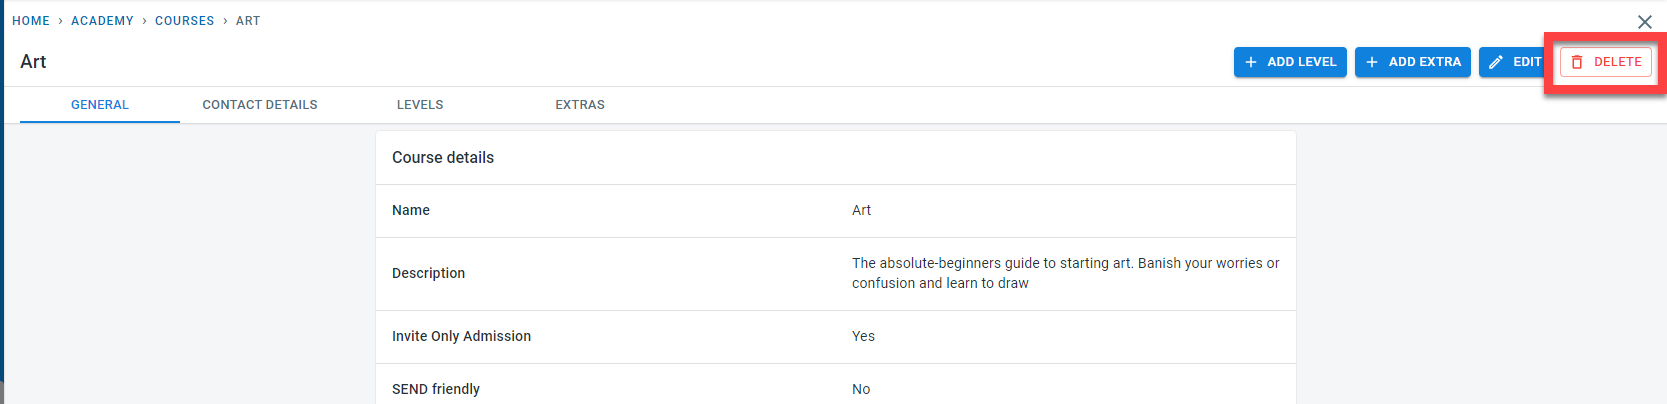Click the Invite Only Admission label
This screenshot has height=404, width=1667.
[x=461, y=337]
